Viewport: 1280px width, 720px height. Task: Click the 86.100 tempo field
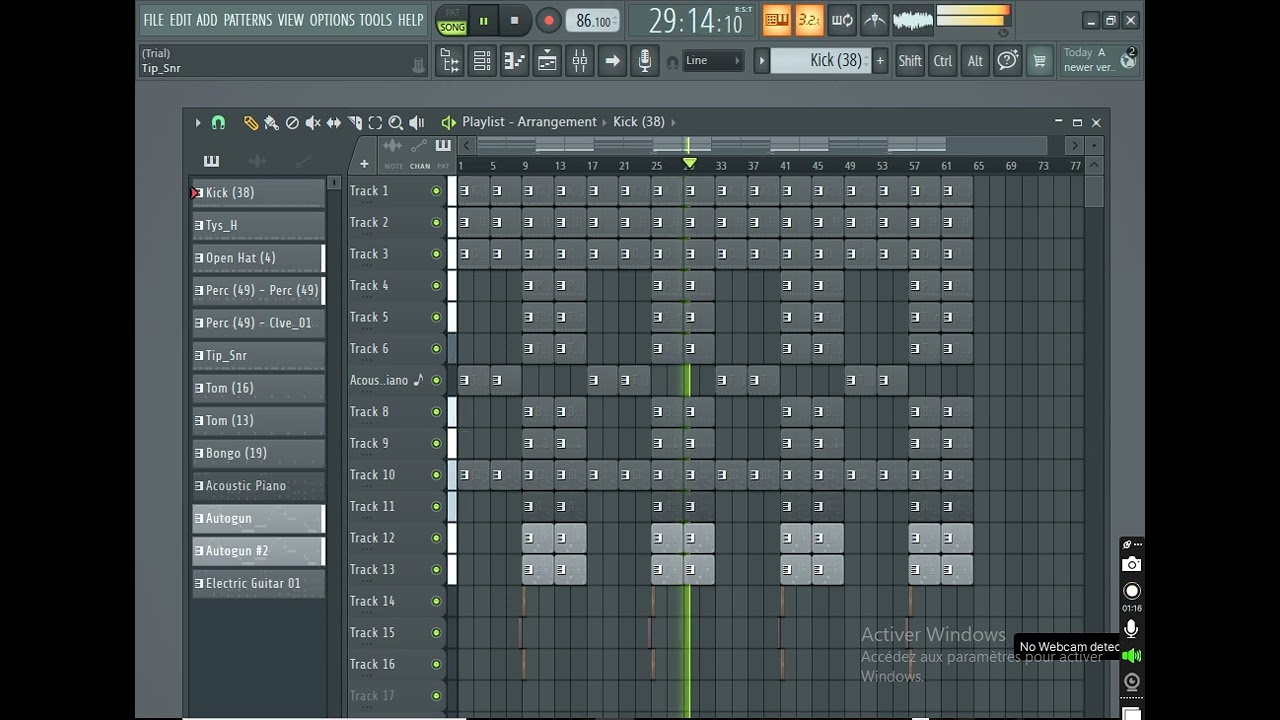[x=593, y=21]
